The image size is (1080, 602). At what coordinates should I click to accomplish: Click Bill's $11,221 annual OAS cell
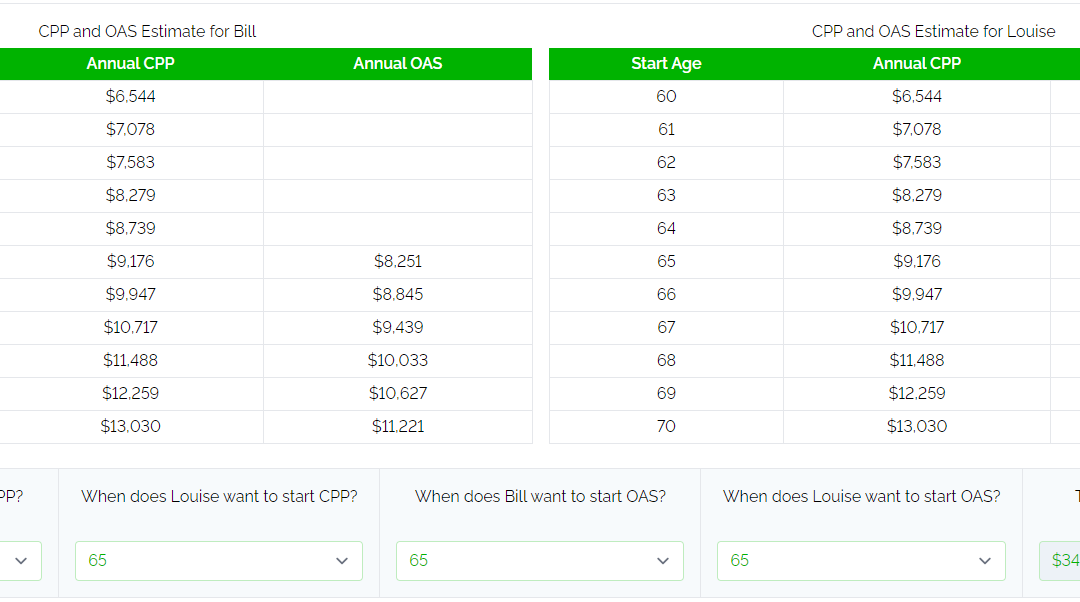[397, 427]
